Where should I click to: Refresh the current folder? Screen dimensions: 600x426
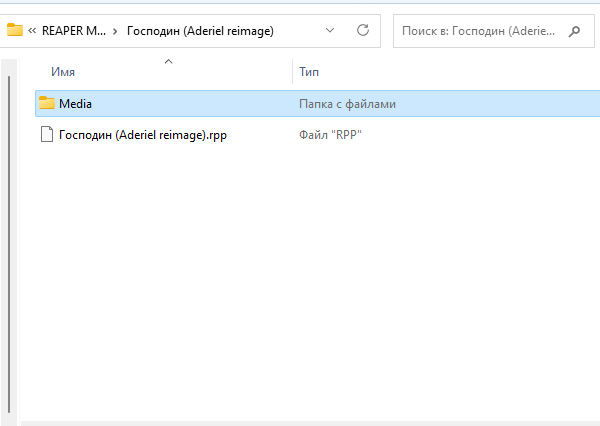coord(363,30)
